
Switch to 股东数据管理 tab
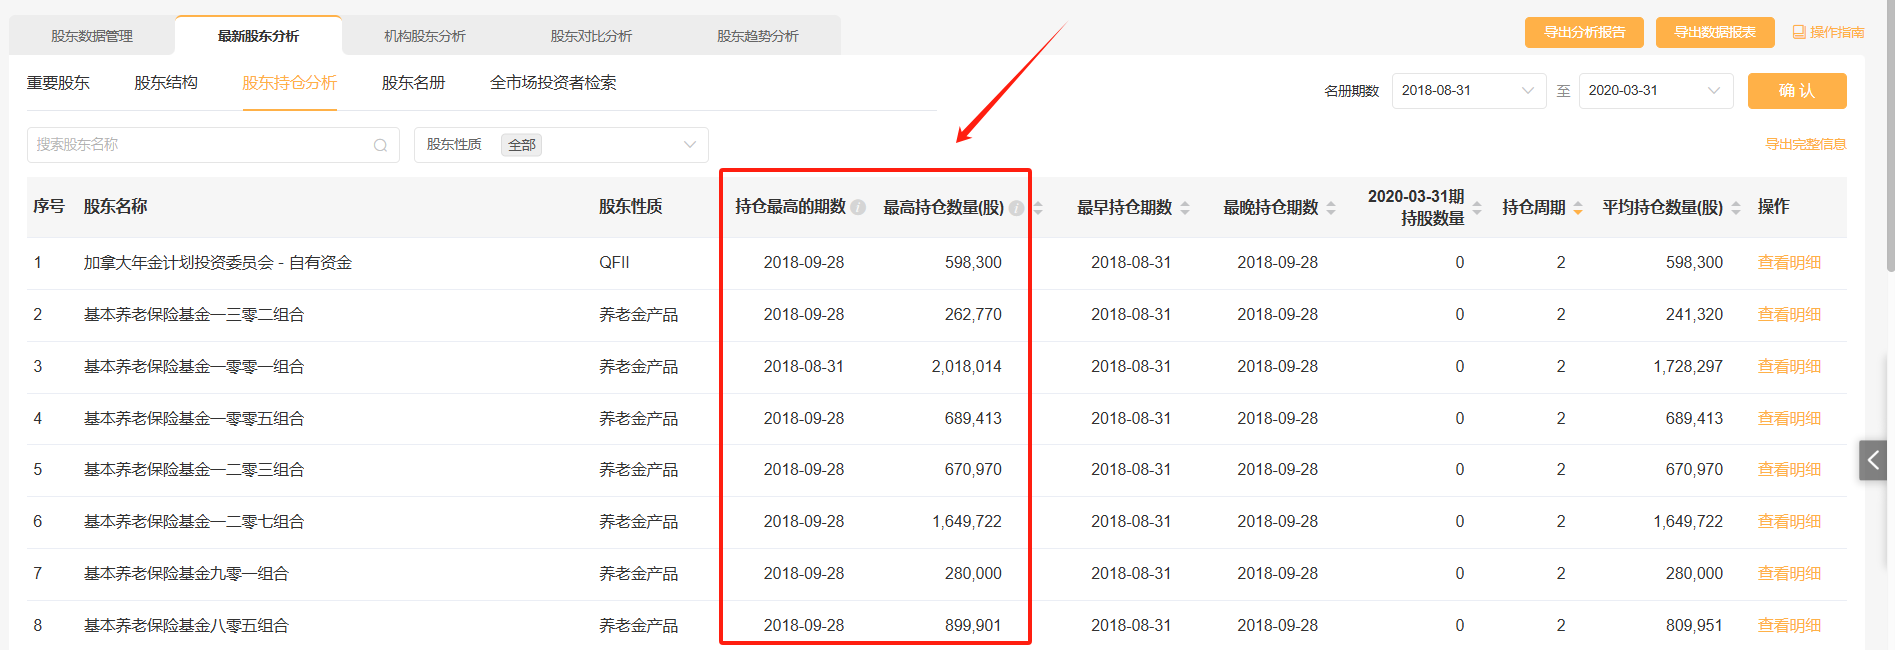pyautogui.click(x=92, y=36)
